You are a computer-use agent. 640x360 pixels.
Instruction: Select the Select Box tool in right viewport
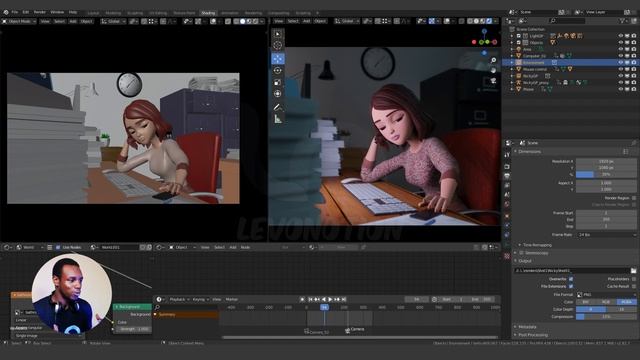click(278, 34)
